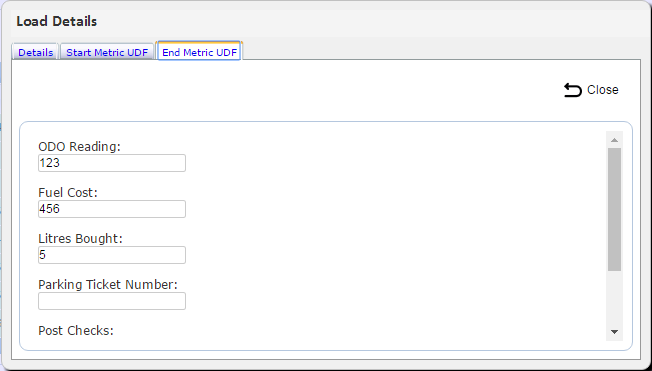Click empty white space inside the form panel

click(x=374, y=233)
